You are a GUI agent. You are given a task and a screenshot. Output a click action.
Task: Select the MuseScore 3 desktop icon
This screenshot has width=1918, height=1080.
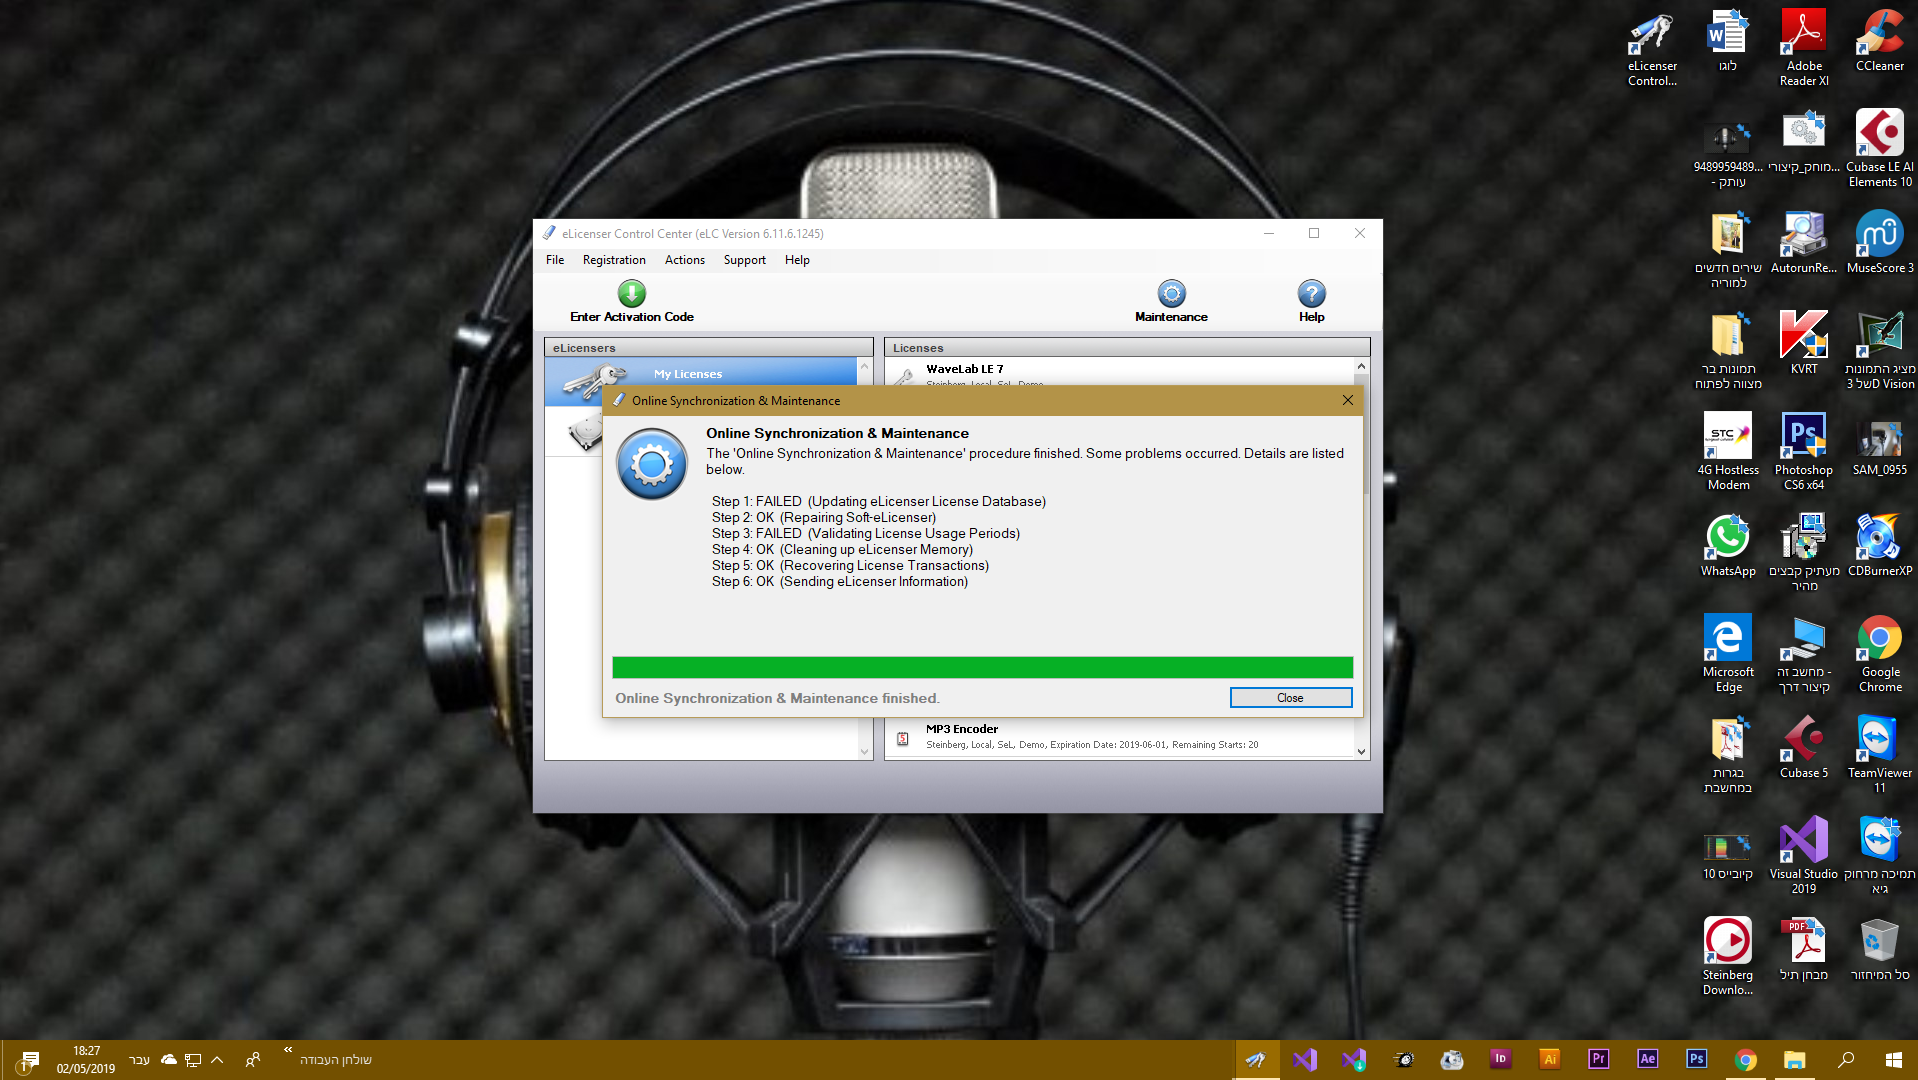point(1880,243)
